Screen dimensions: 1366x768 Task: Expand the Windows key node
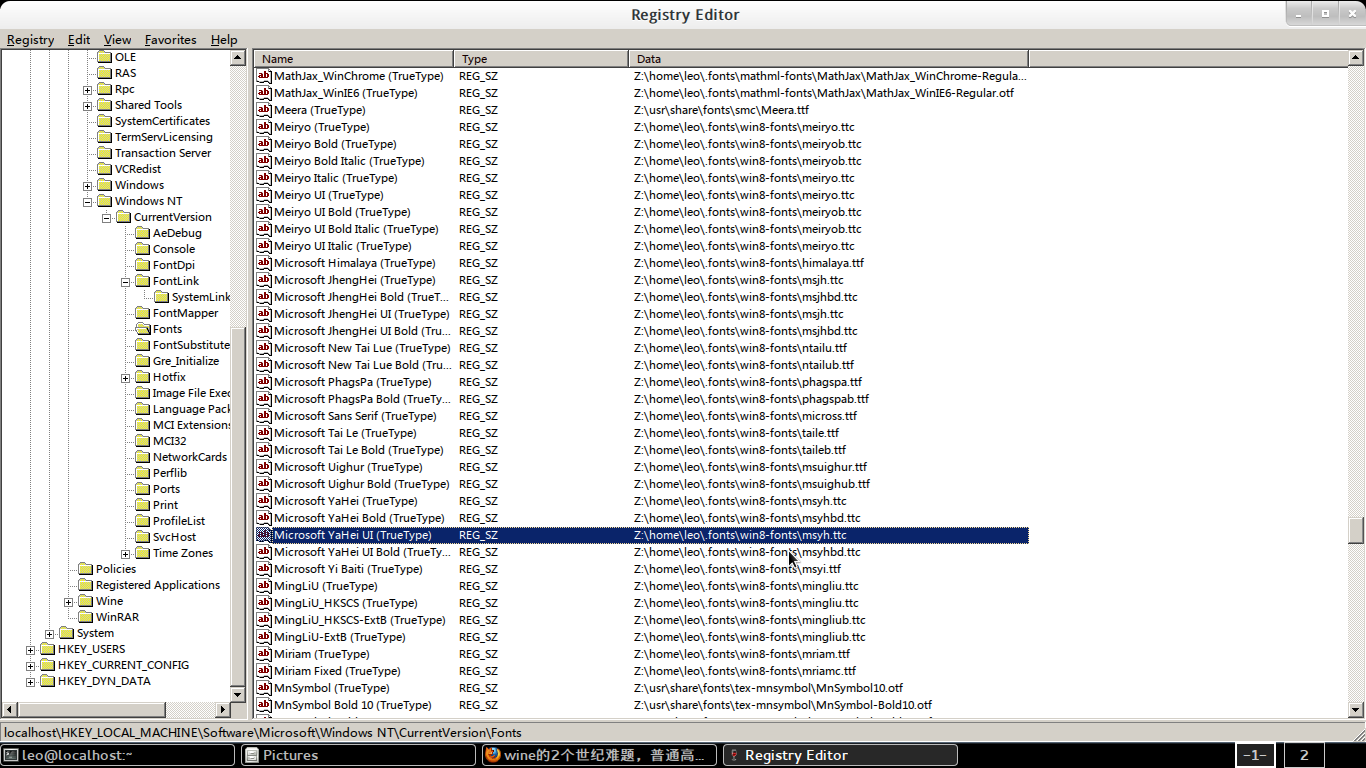tap(88, 185)
